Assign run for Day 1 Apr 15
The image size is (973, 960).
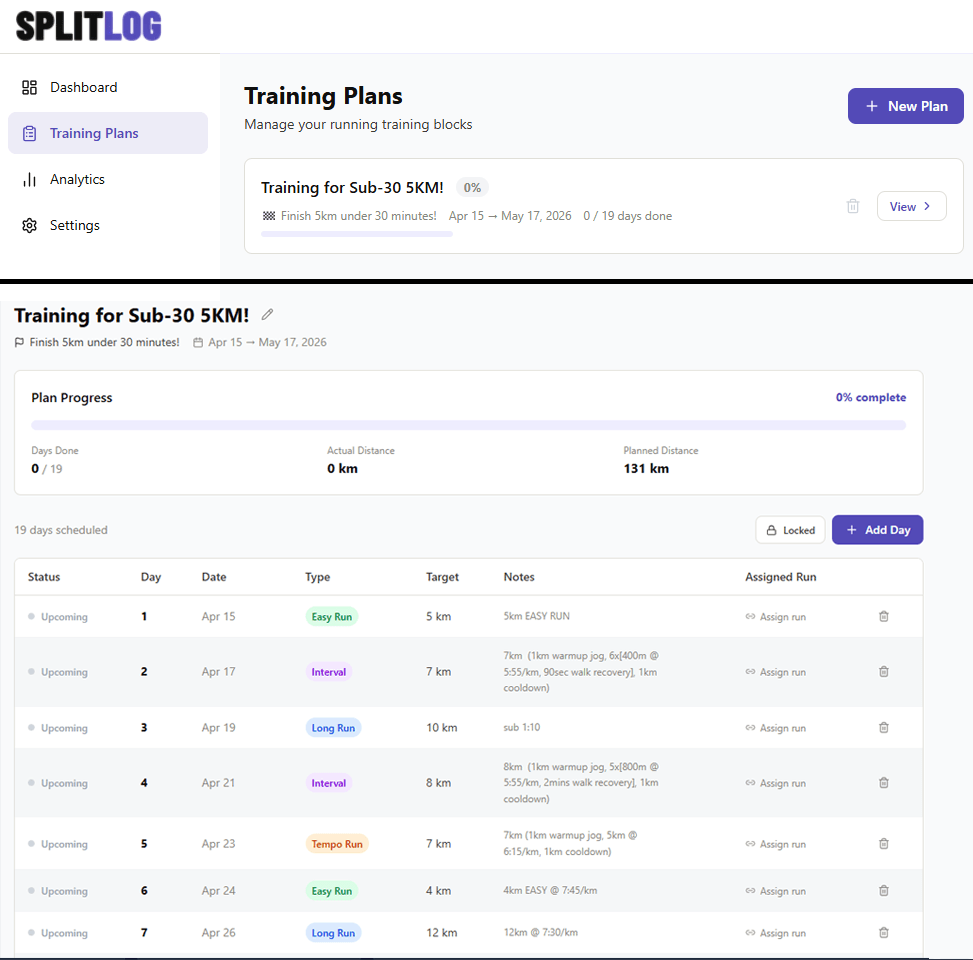pyautogui.click(x=776, y=617)
